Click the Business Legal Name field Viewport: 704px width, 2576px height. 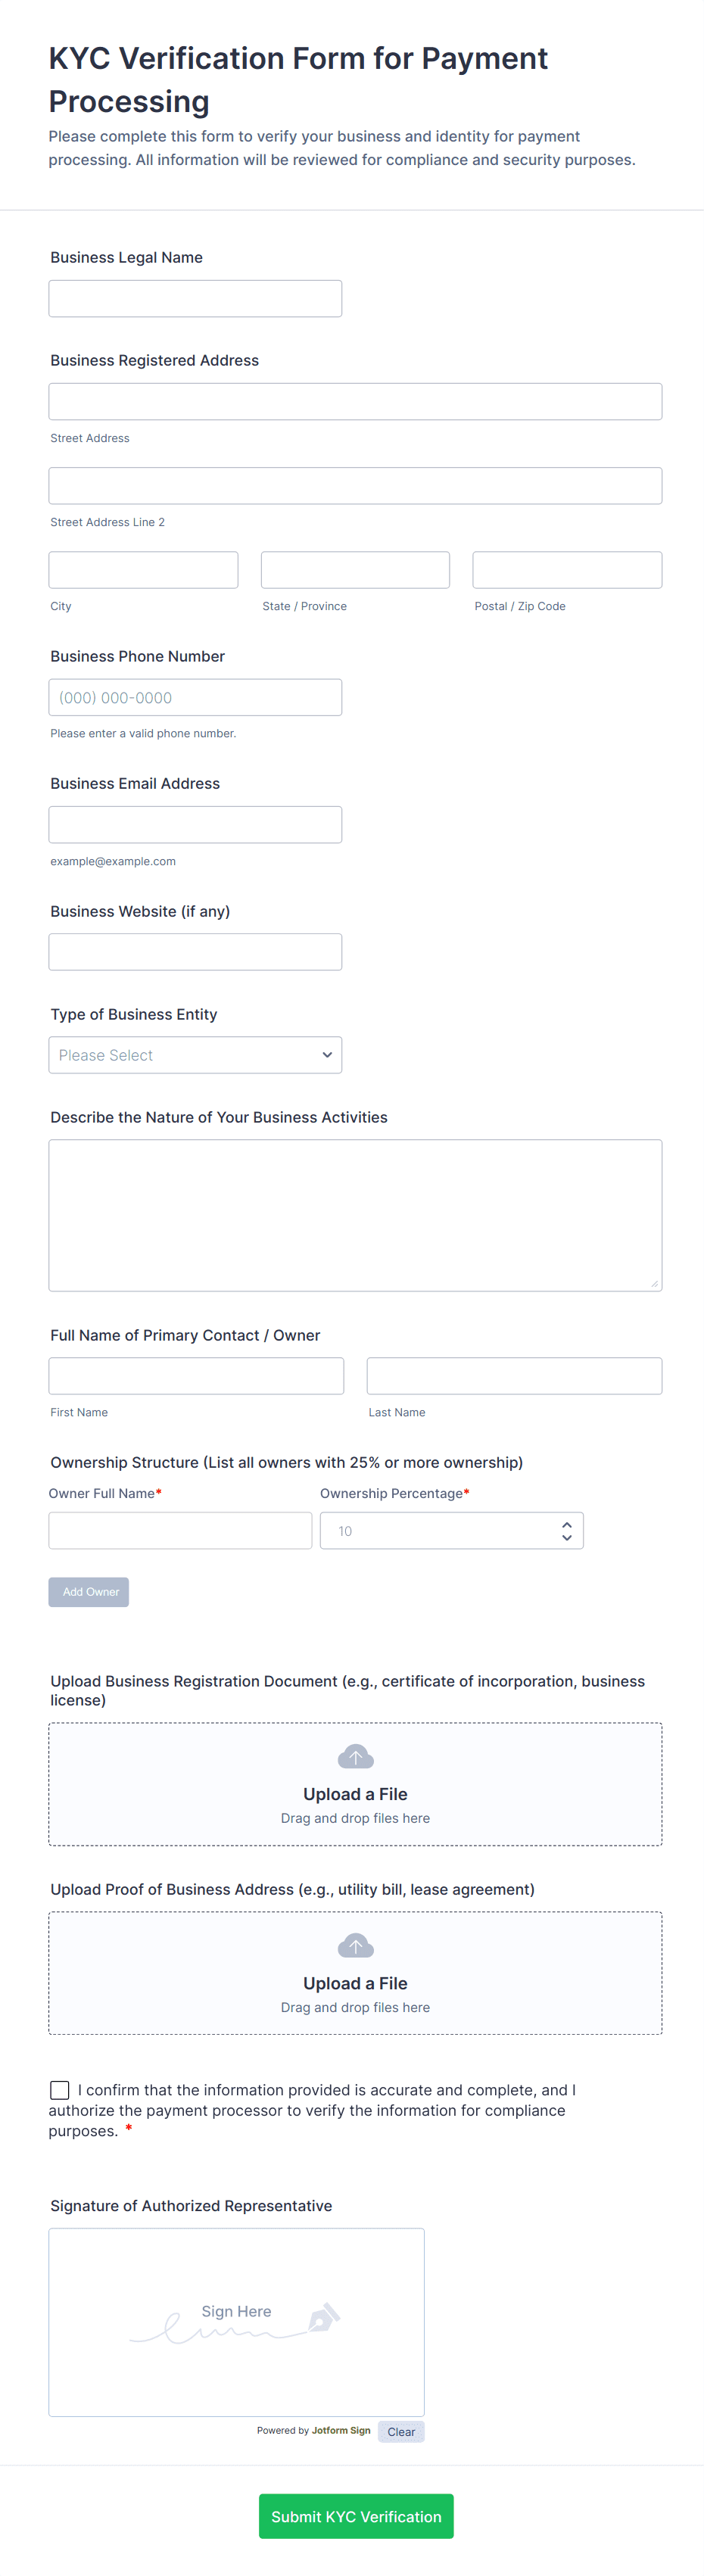point(195,299)
